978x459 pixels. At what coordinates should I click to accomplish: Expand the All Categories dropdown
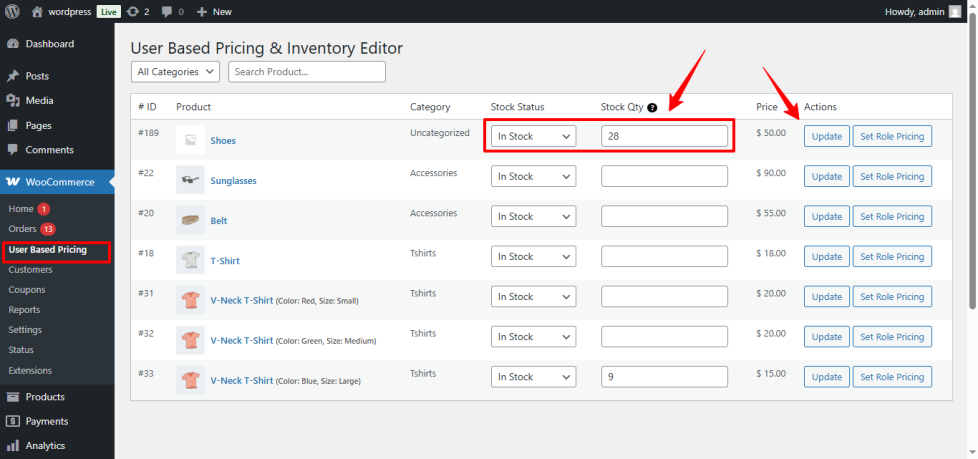(x=176, y=72)
